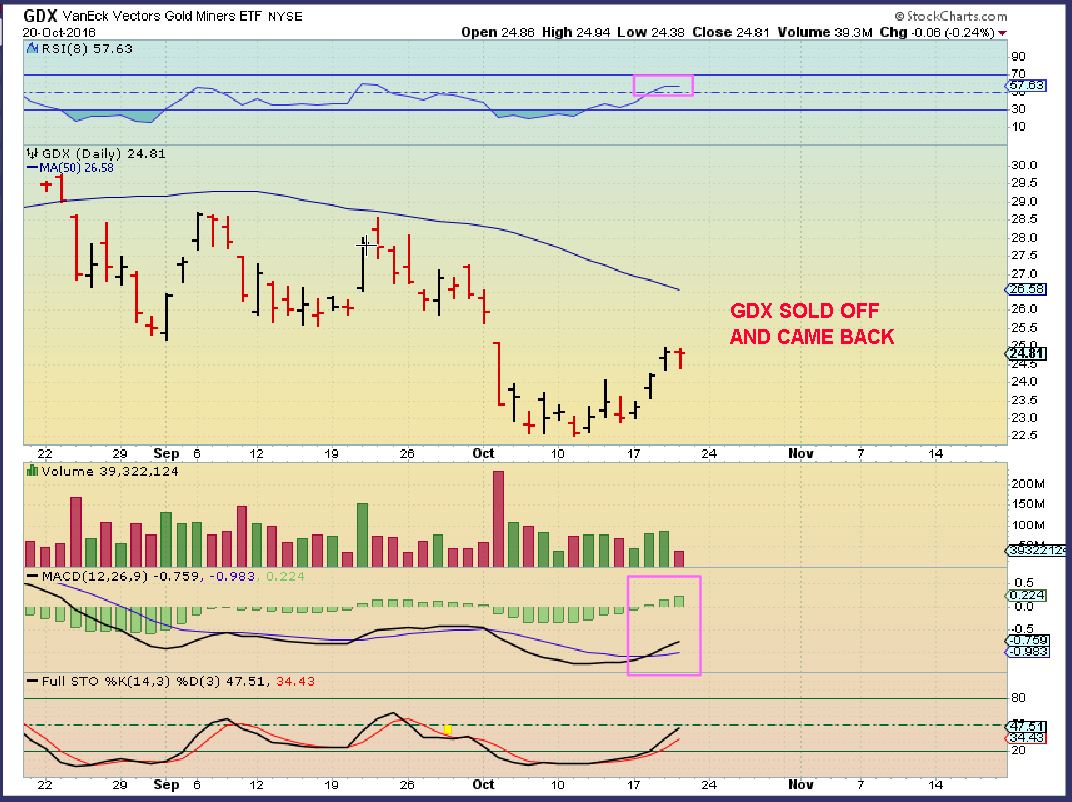Image resolution: width=1072 pixels, height=802 pixels.
Task: Click the line icon before MACD(12,26,9)
Action: (31, 575)
